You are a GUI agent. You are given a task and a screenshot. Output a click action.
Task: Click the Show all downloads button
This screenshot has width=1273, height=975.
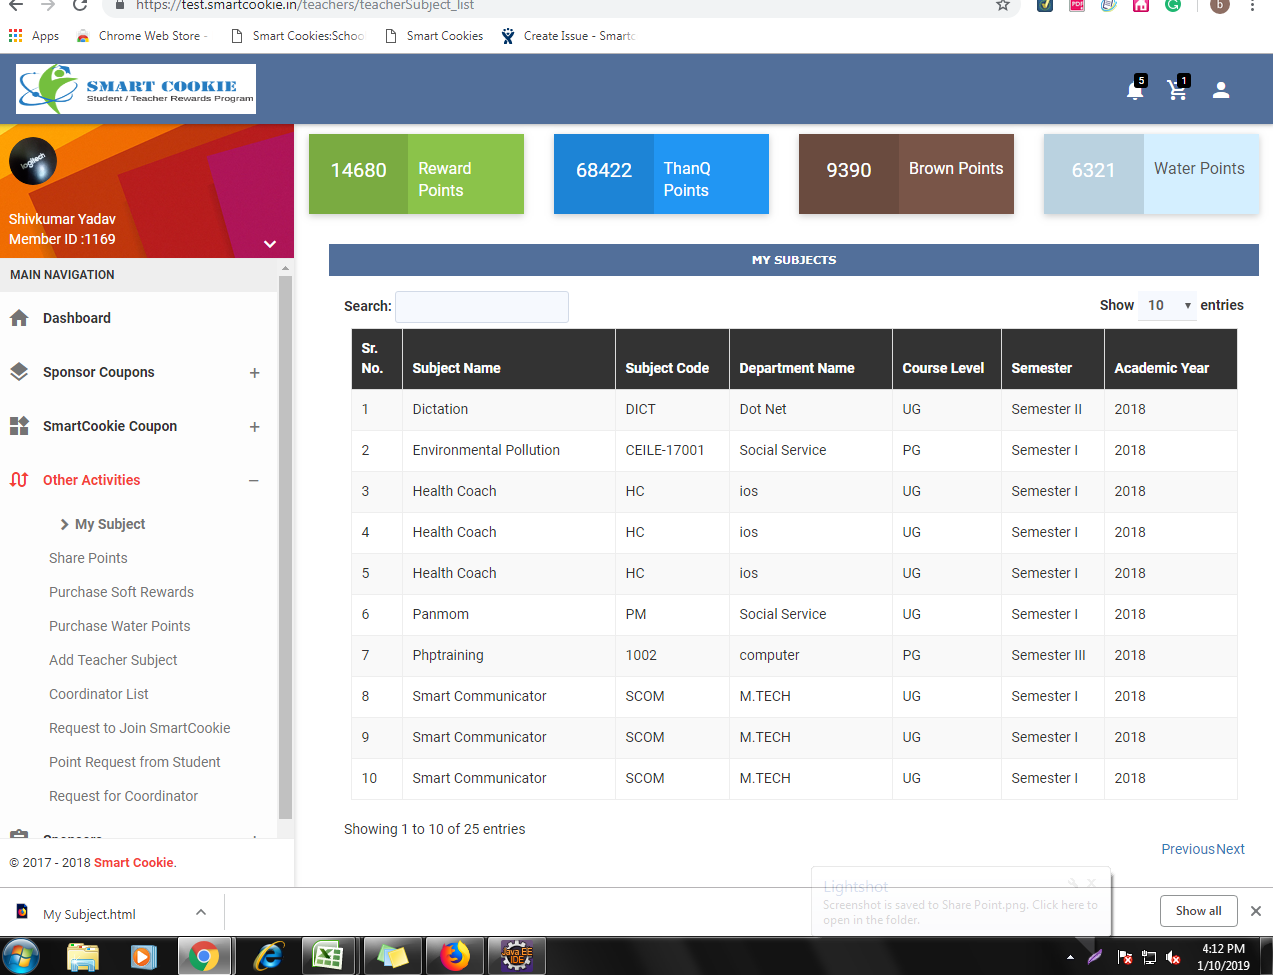point(1198,911)
